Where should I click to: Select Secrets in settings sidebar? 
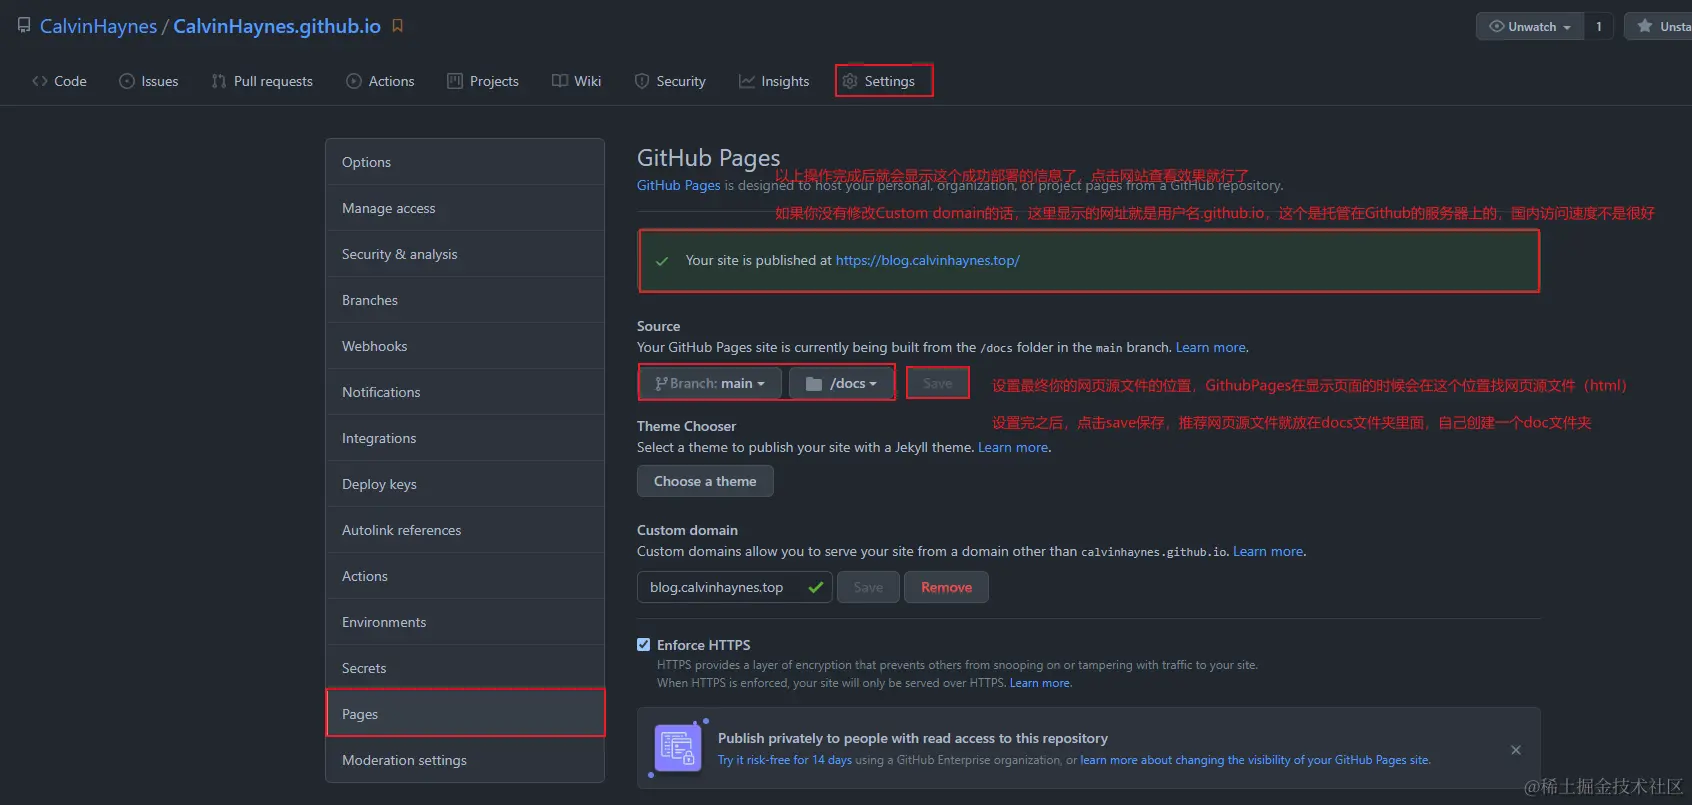[x=465, y=668]
